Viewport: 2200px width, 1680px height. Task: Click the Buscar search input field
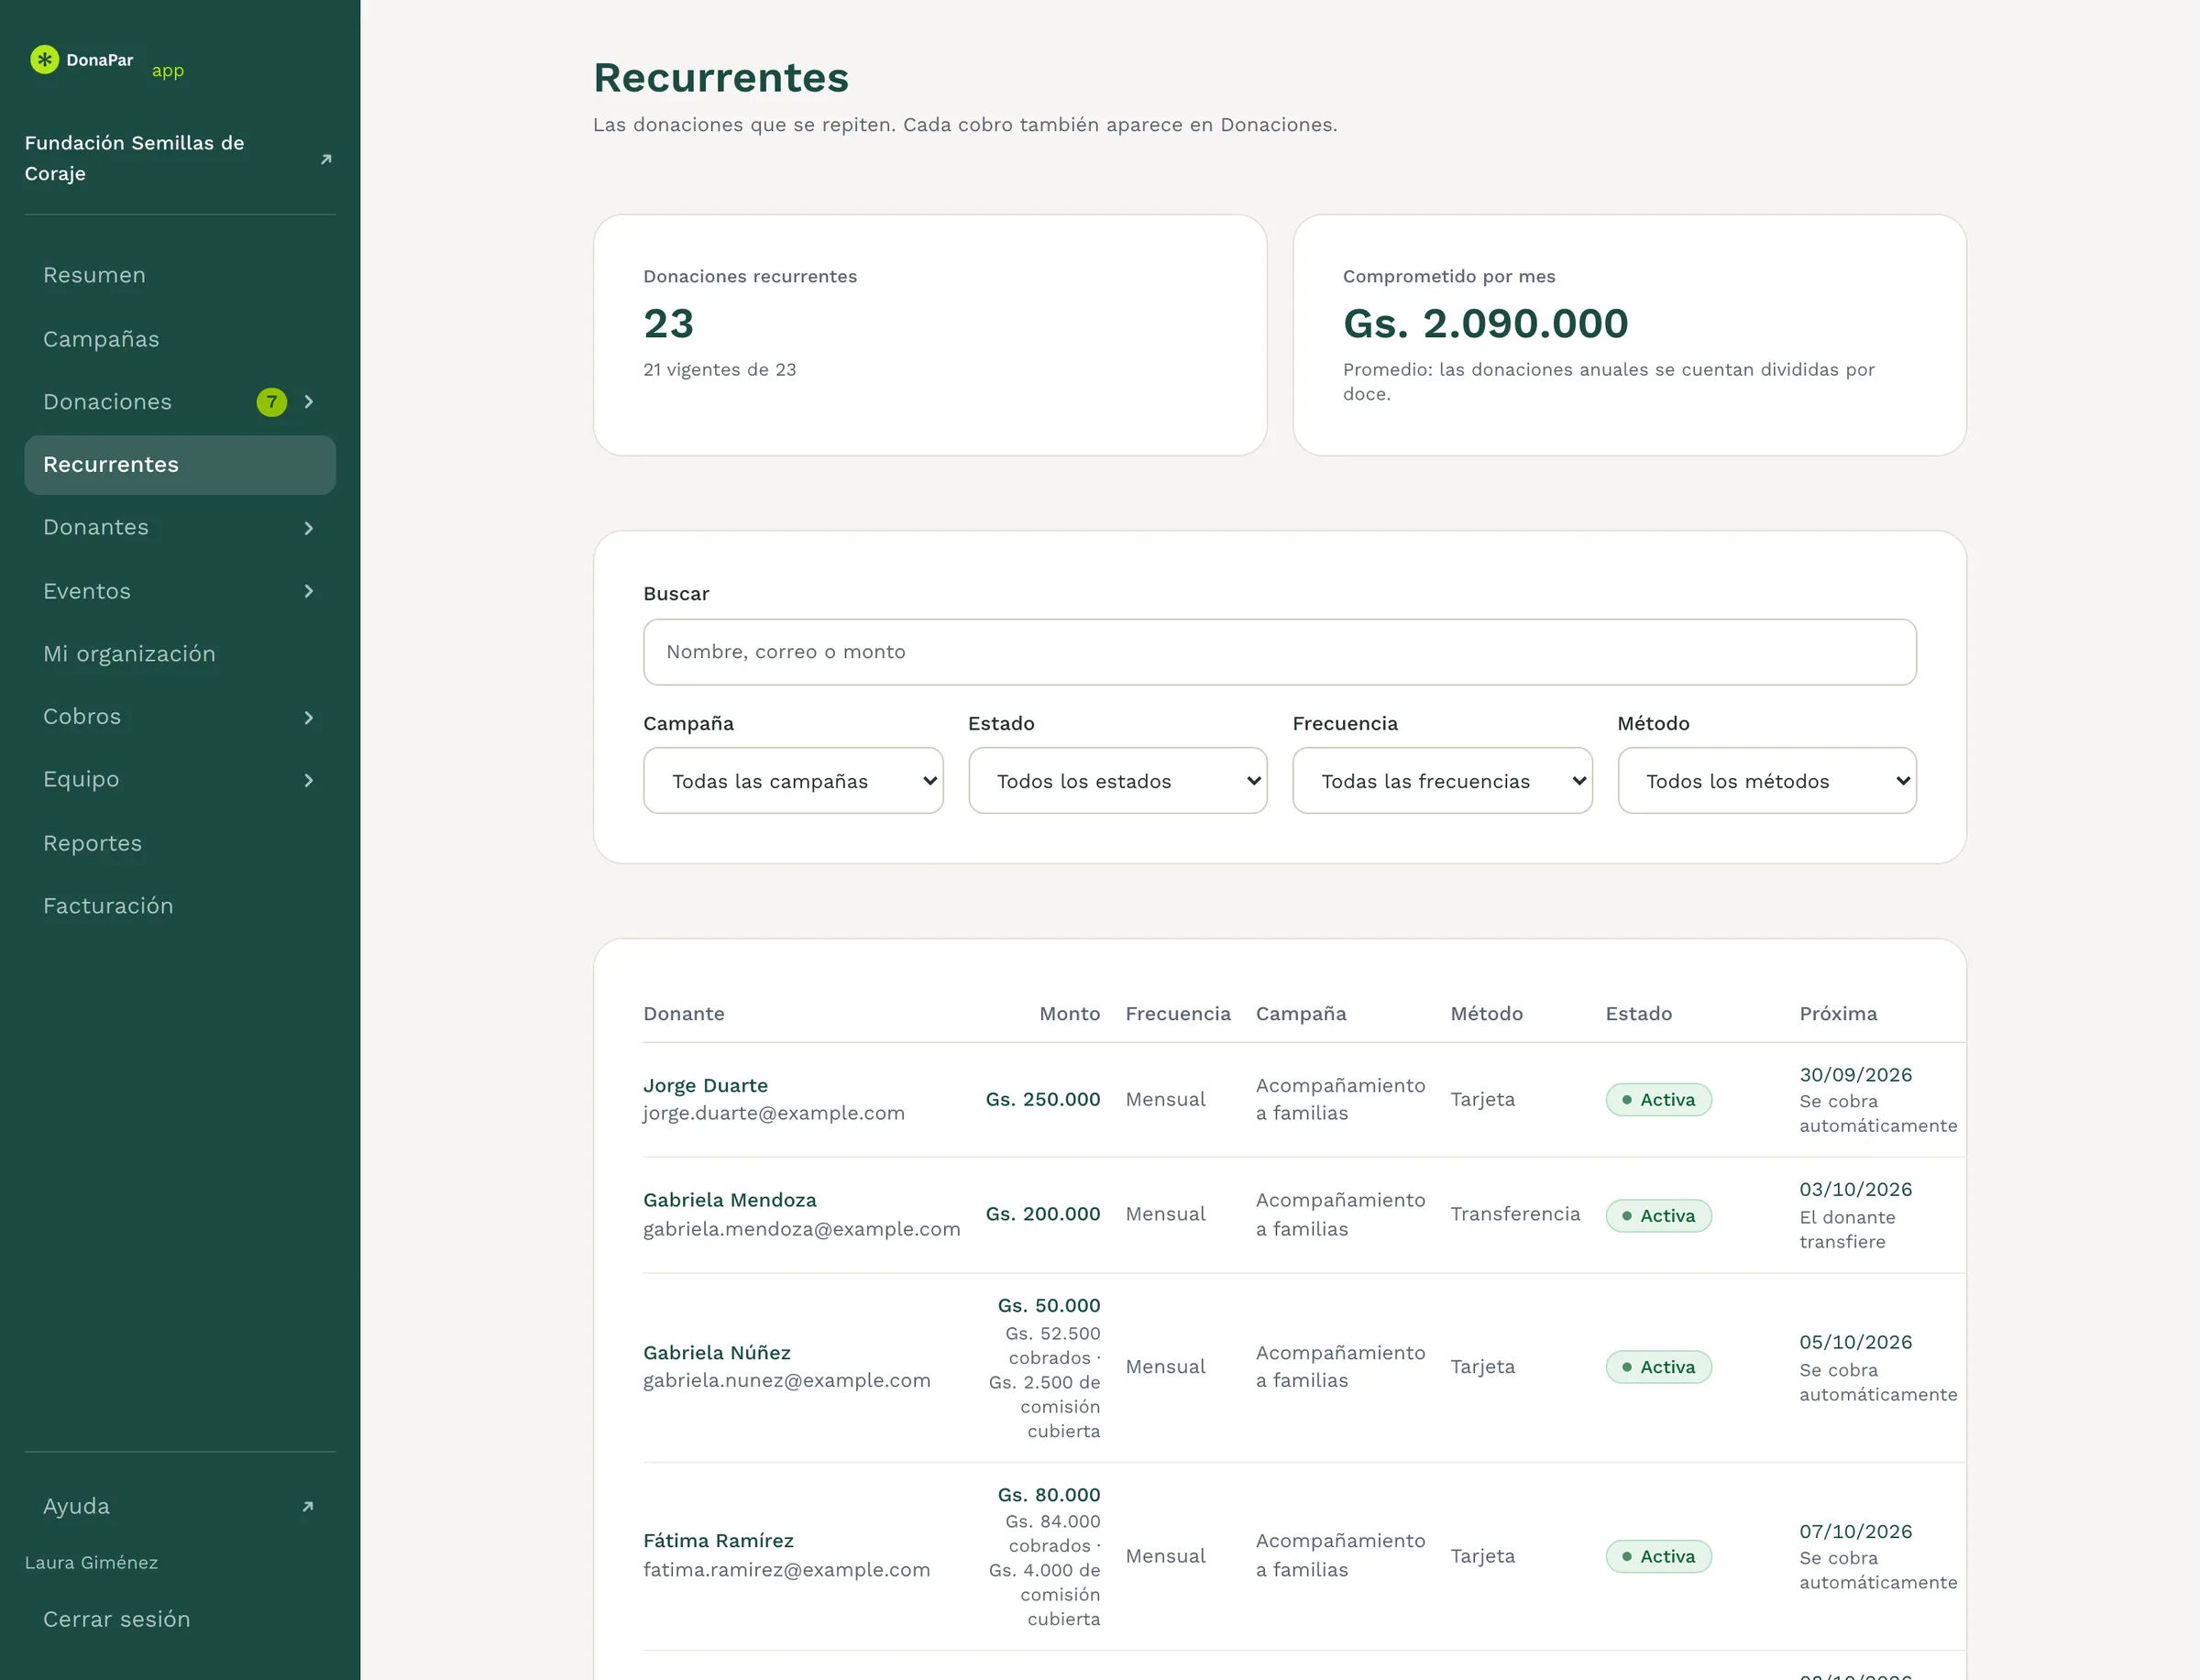(1280, 652)
